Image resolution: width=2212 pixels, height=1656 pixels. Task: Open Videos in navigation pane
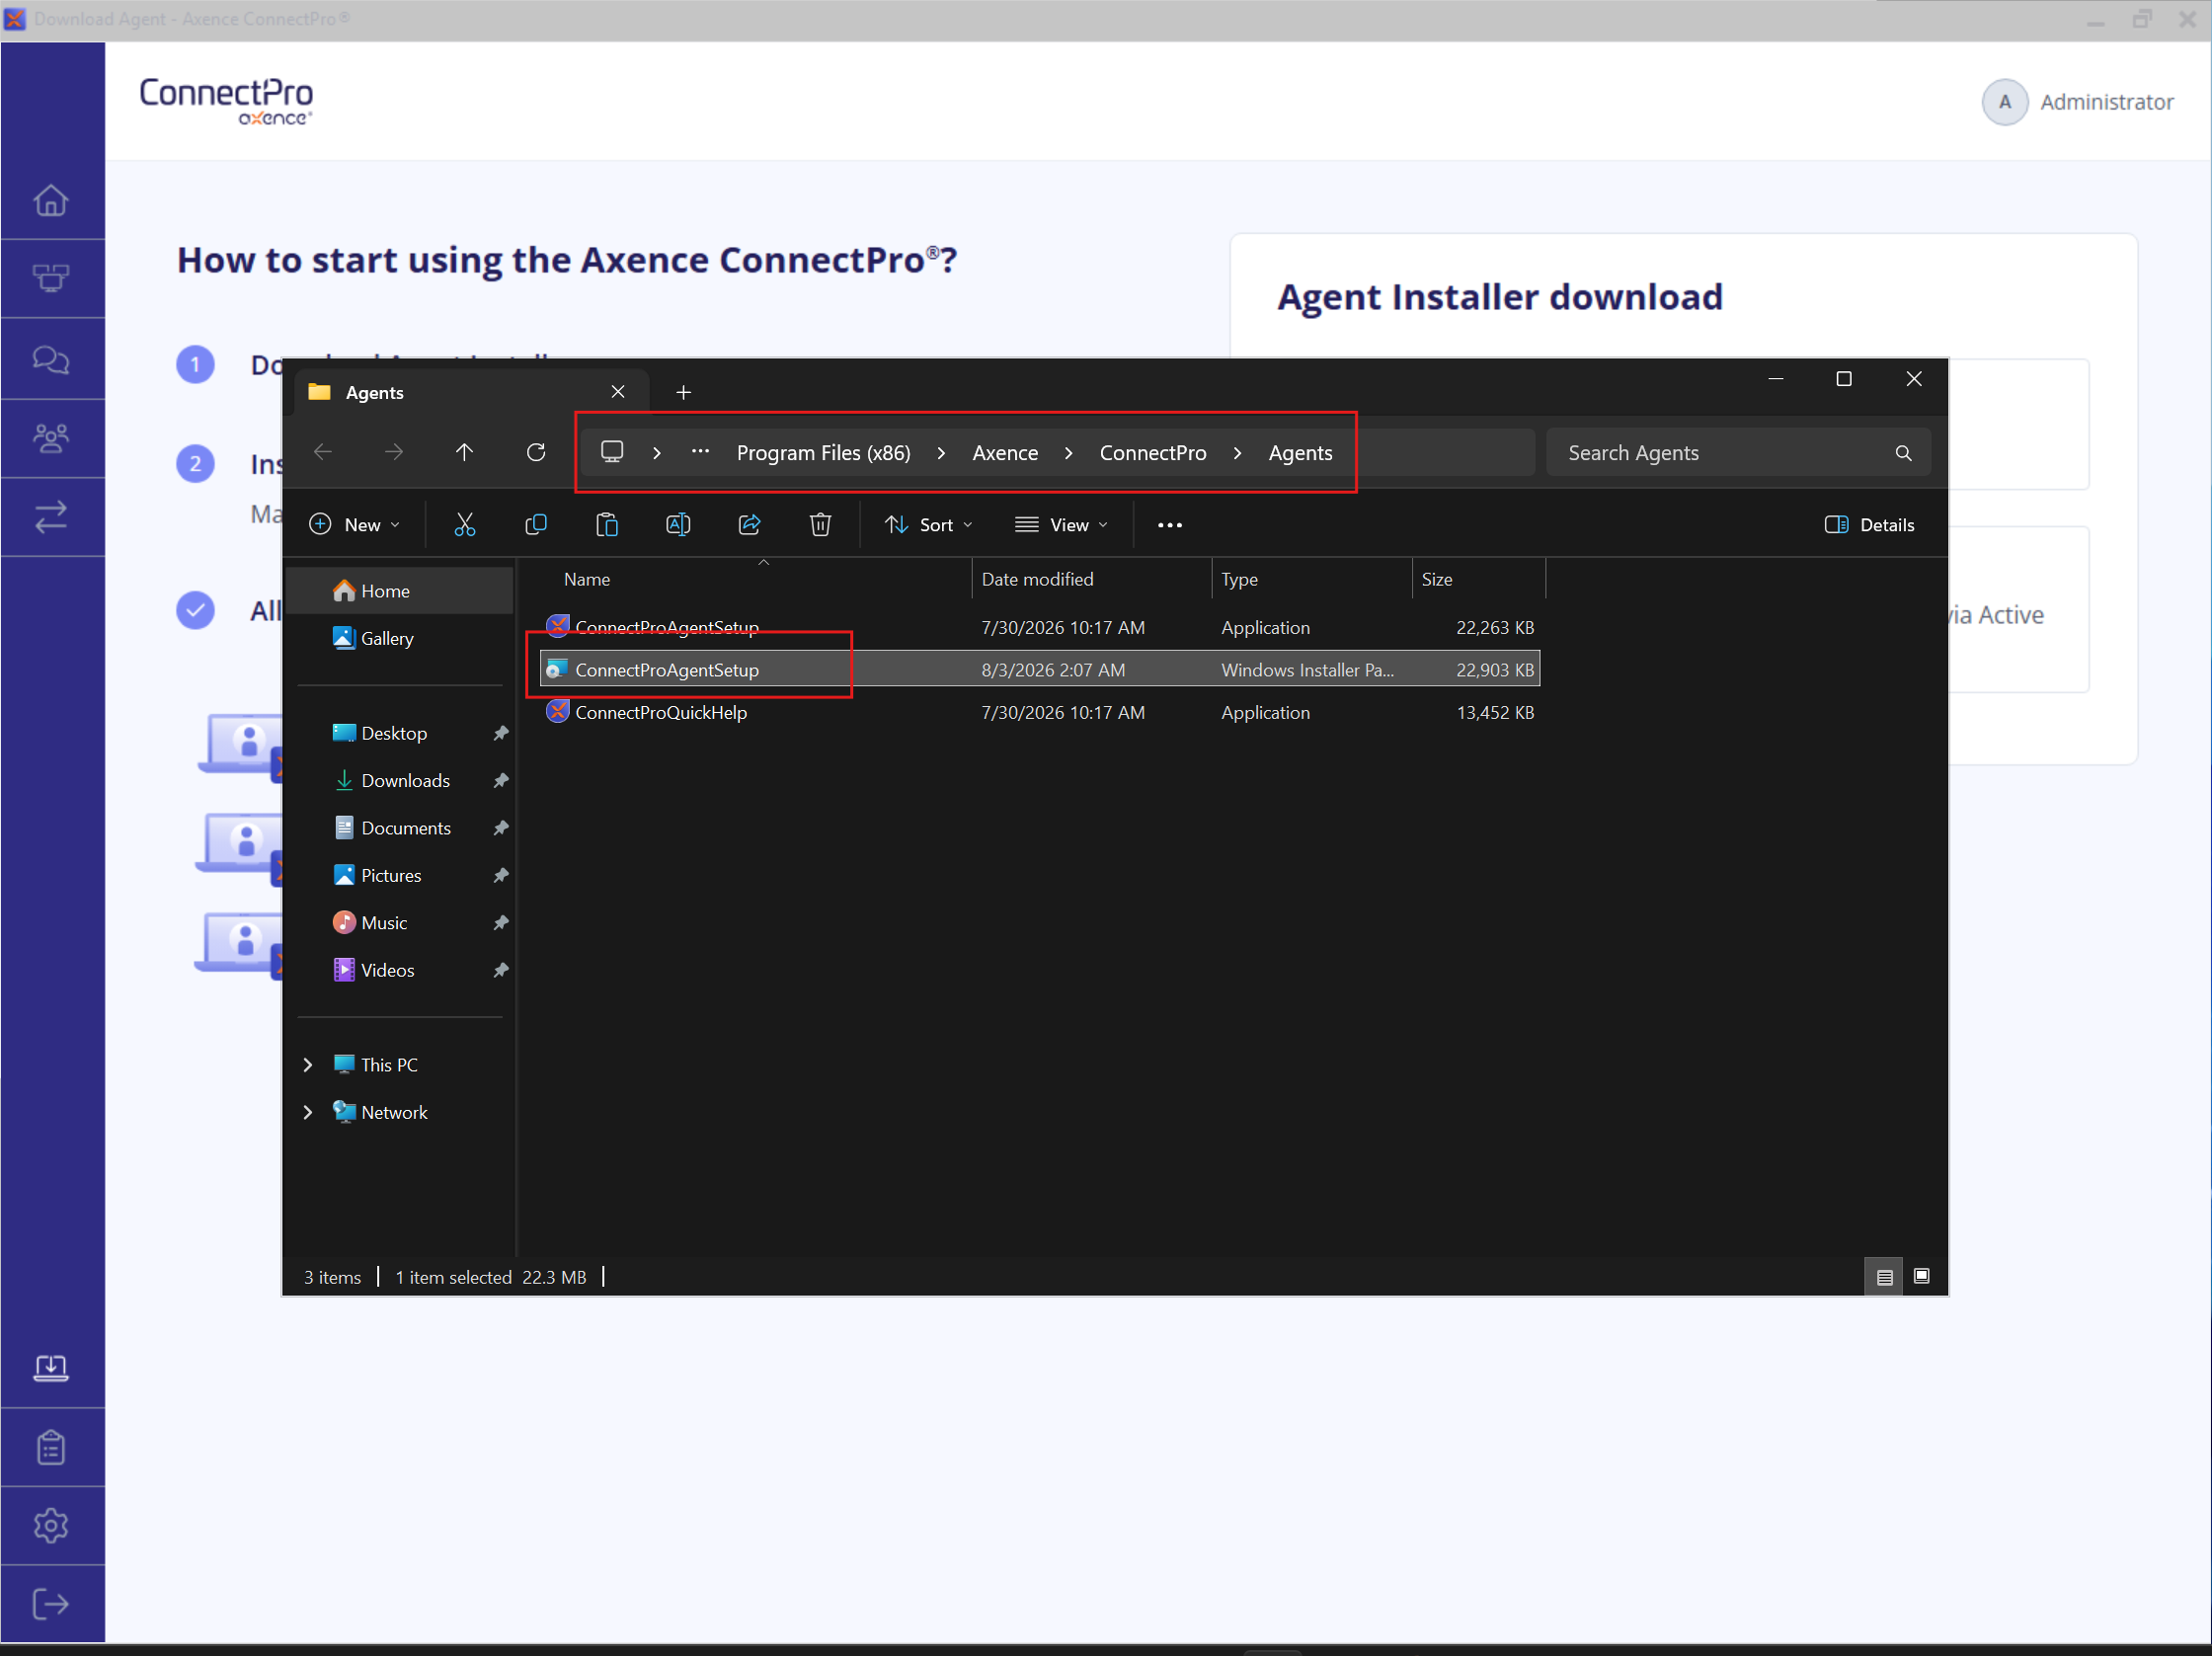[x=387, y=970]
